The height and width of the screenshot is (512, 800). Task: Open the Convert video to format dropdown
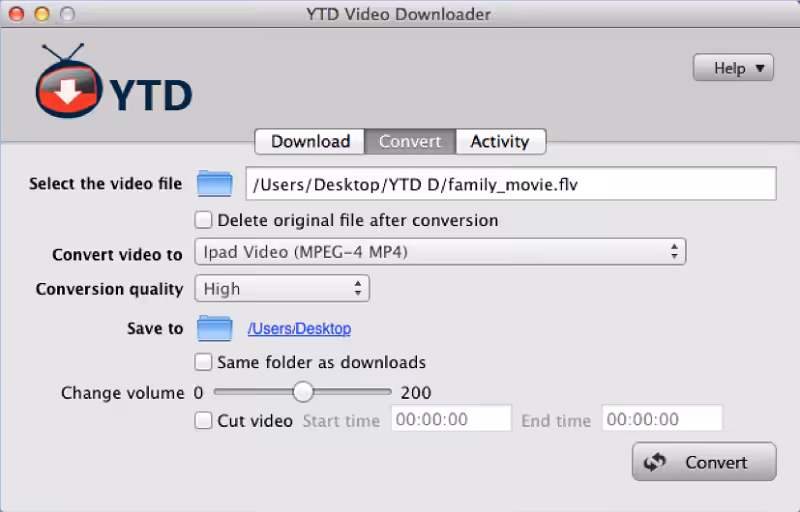point(440,252)
